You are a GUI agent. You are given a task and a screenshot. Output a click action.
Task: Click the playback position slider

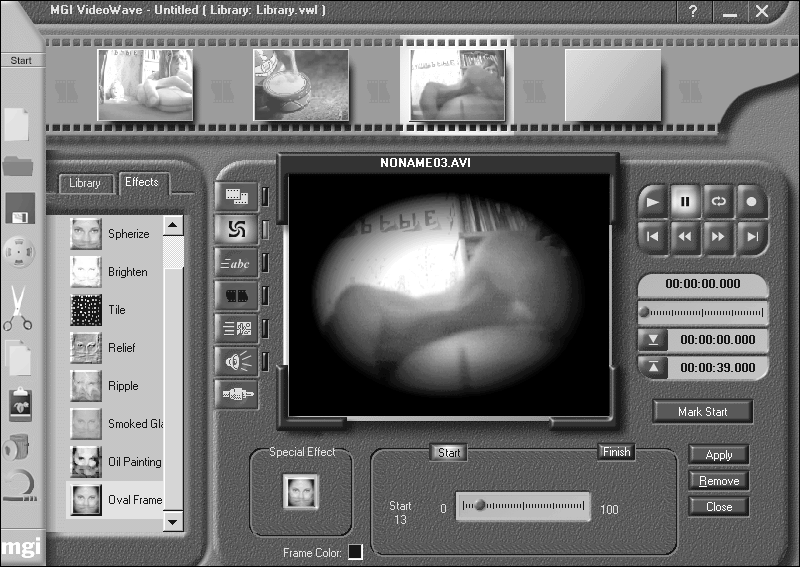pos(703,312)
